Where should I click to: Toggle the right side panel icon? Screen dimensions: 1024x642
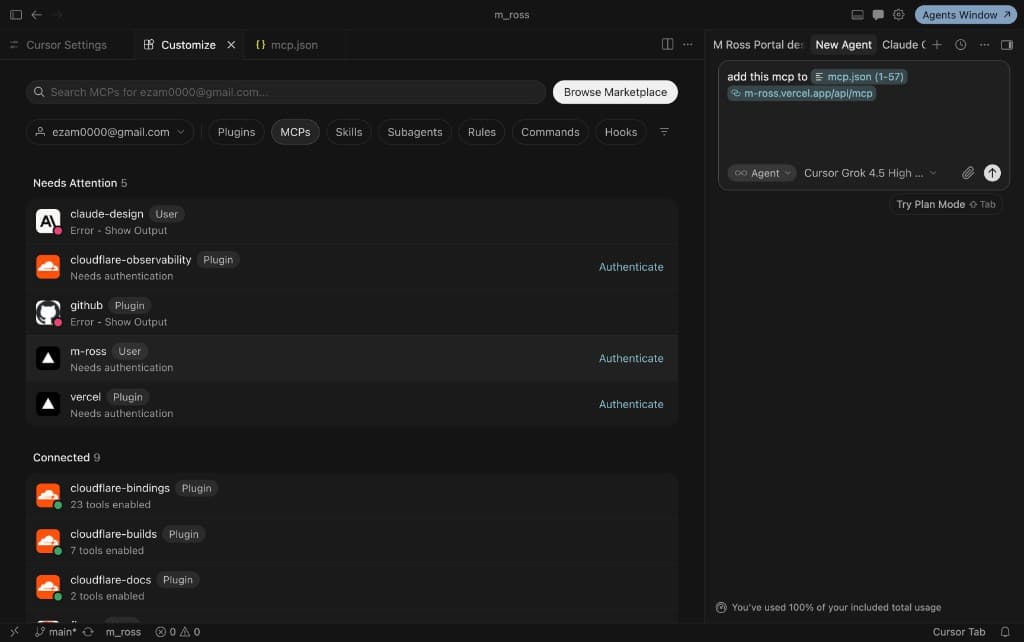(1006, 44)
